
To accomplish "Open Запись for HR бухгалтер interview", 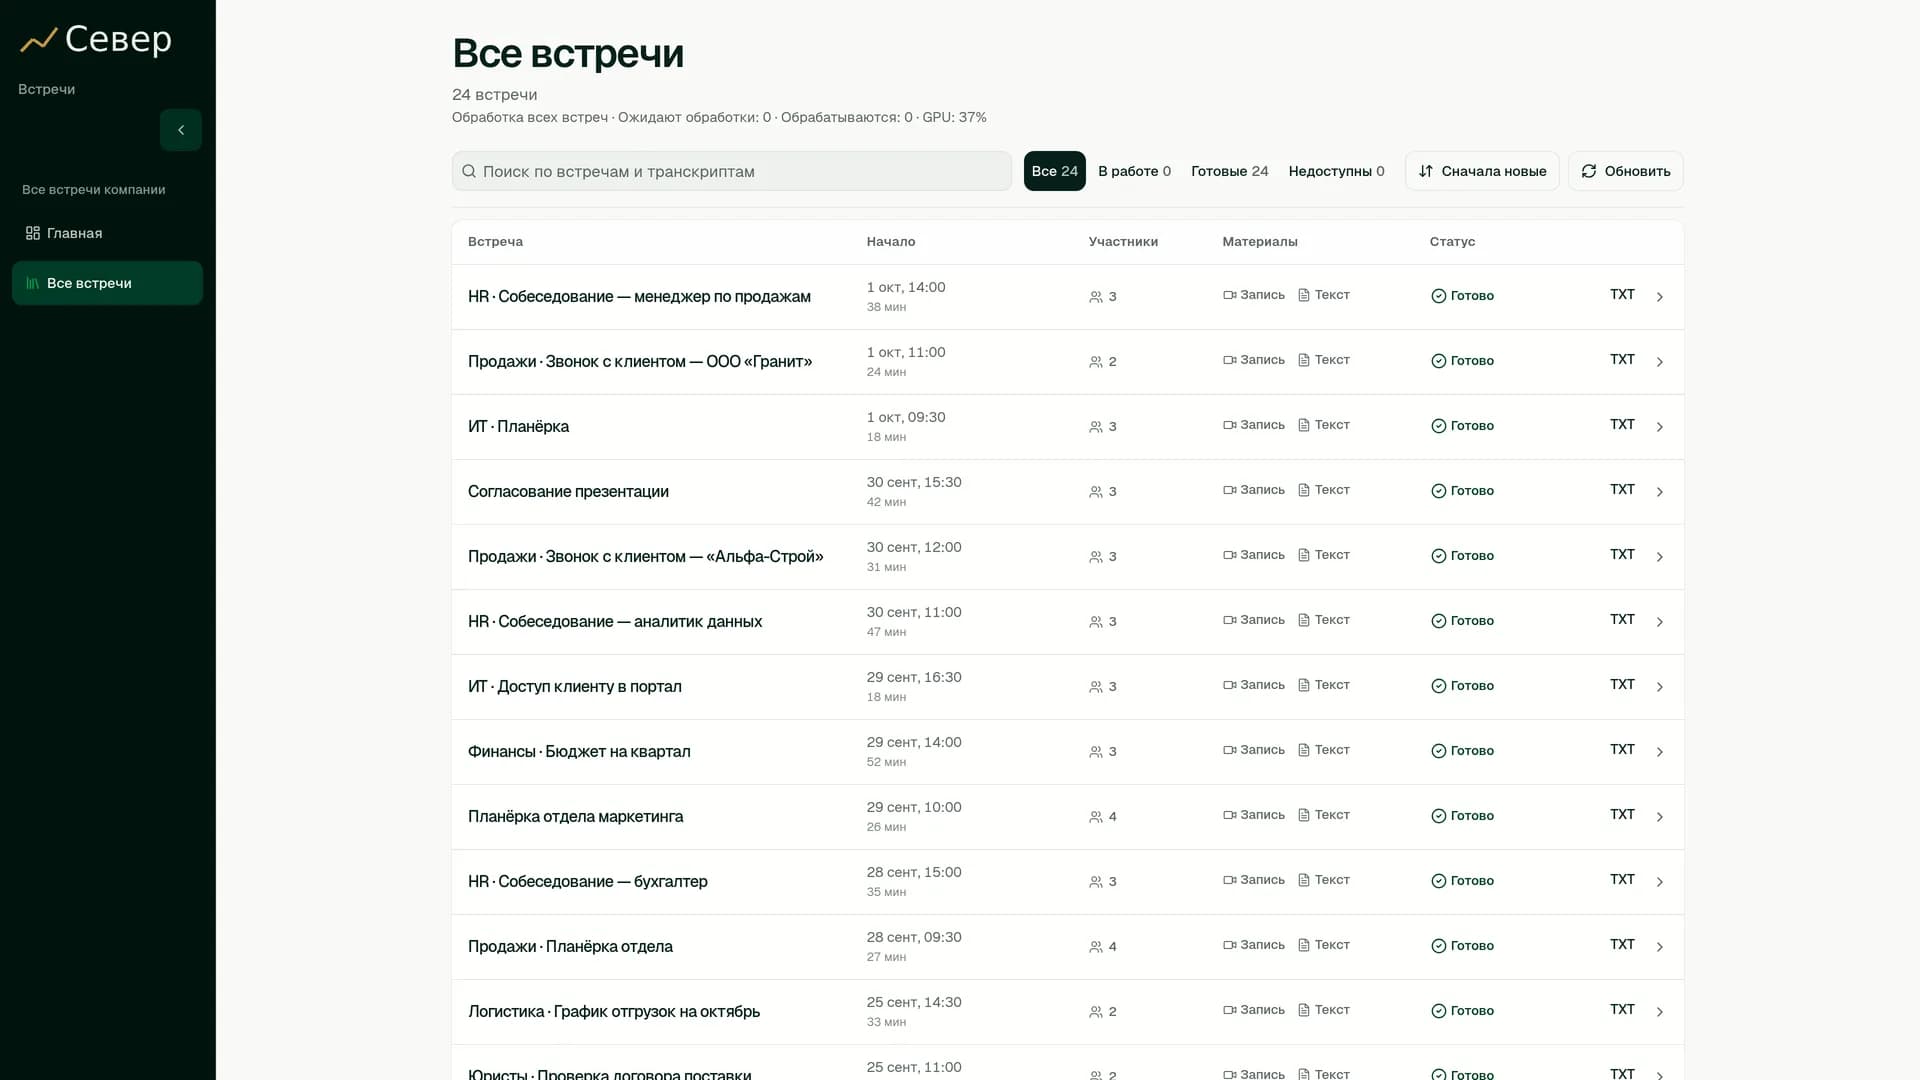I will (1254, 880).
